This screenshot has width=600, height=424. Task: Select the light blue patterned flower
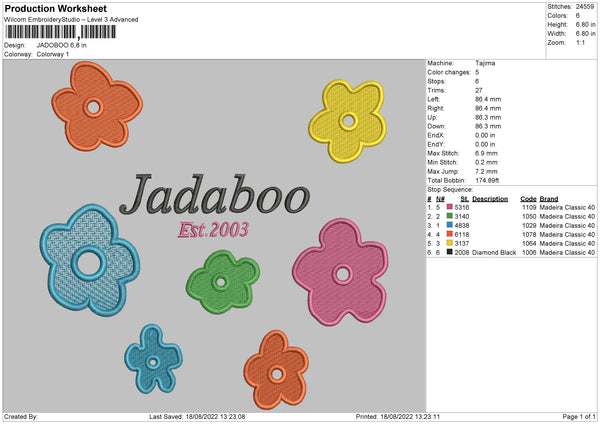[90, 261]
